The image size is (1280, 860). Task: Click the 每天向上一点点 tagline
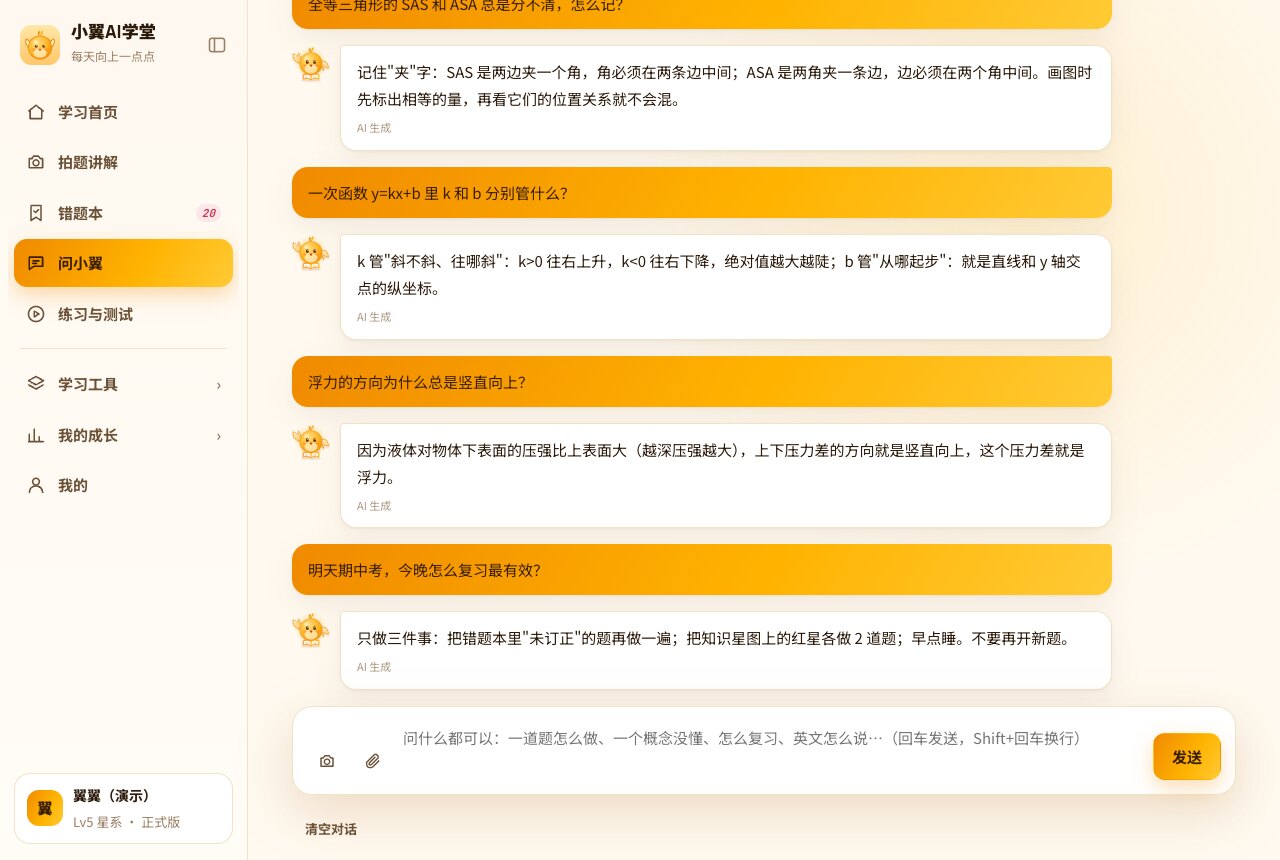point(113,57)
